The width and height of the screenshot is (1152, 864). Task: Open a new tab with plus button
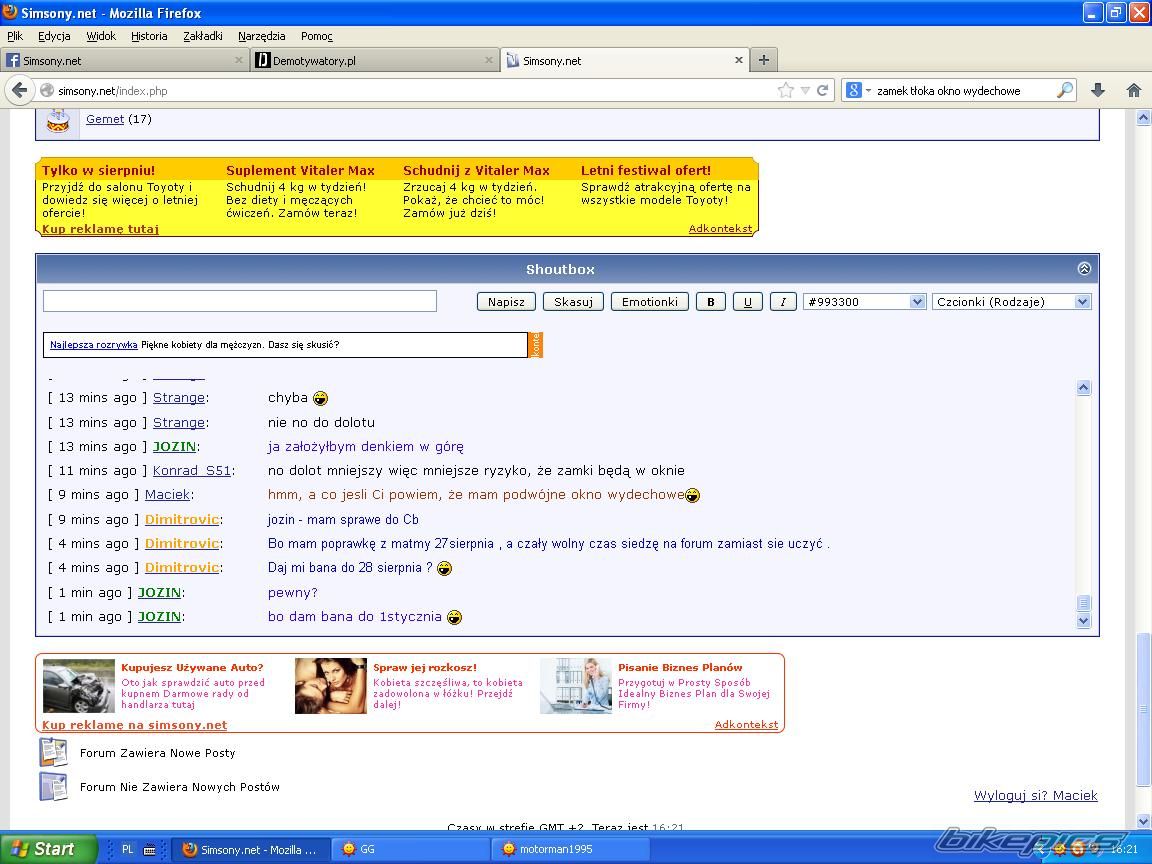click(764, 60)
